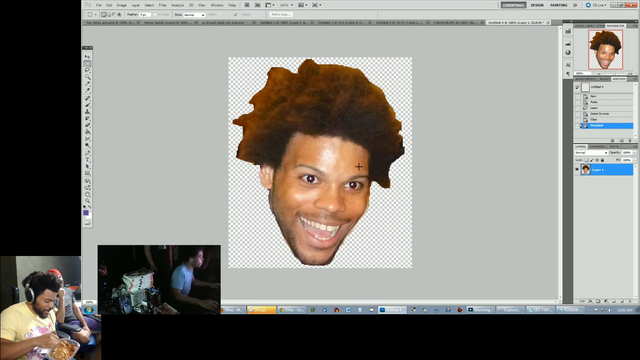Open the Opacity slider dropdown

coord(634,153)
